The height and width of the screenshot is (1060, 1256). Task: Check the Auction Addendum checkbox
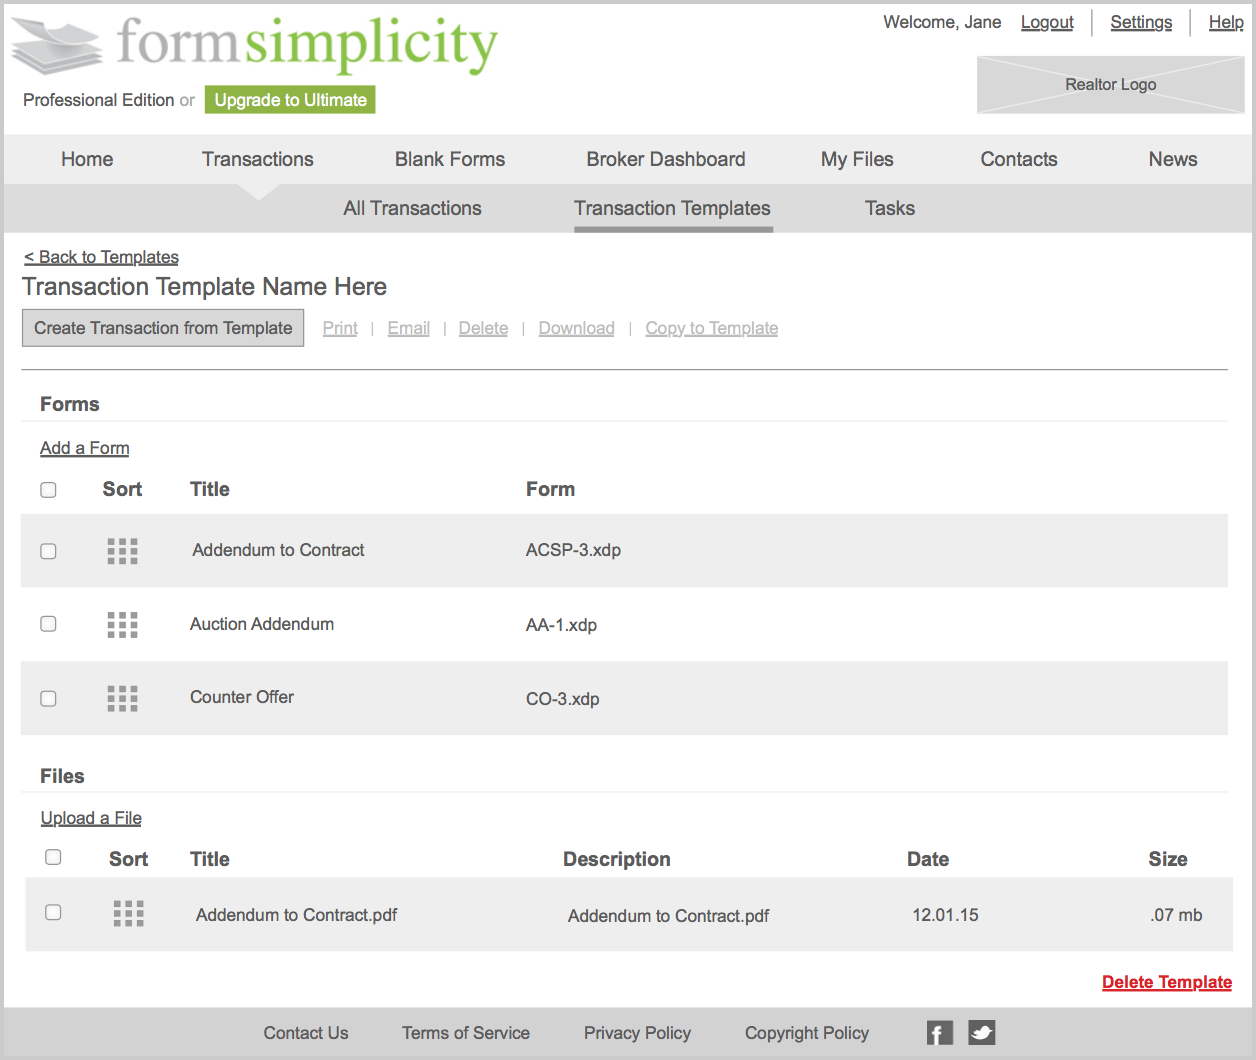pyautogui.click(x=48, y=624)
